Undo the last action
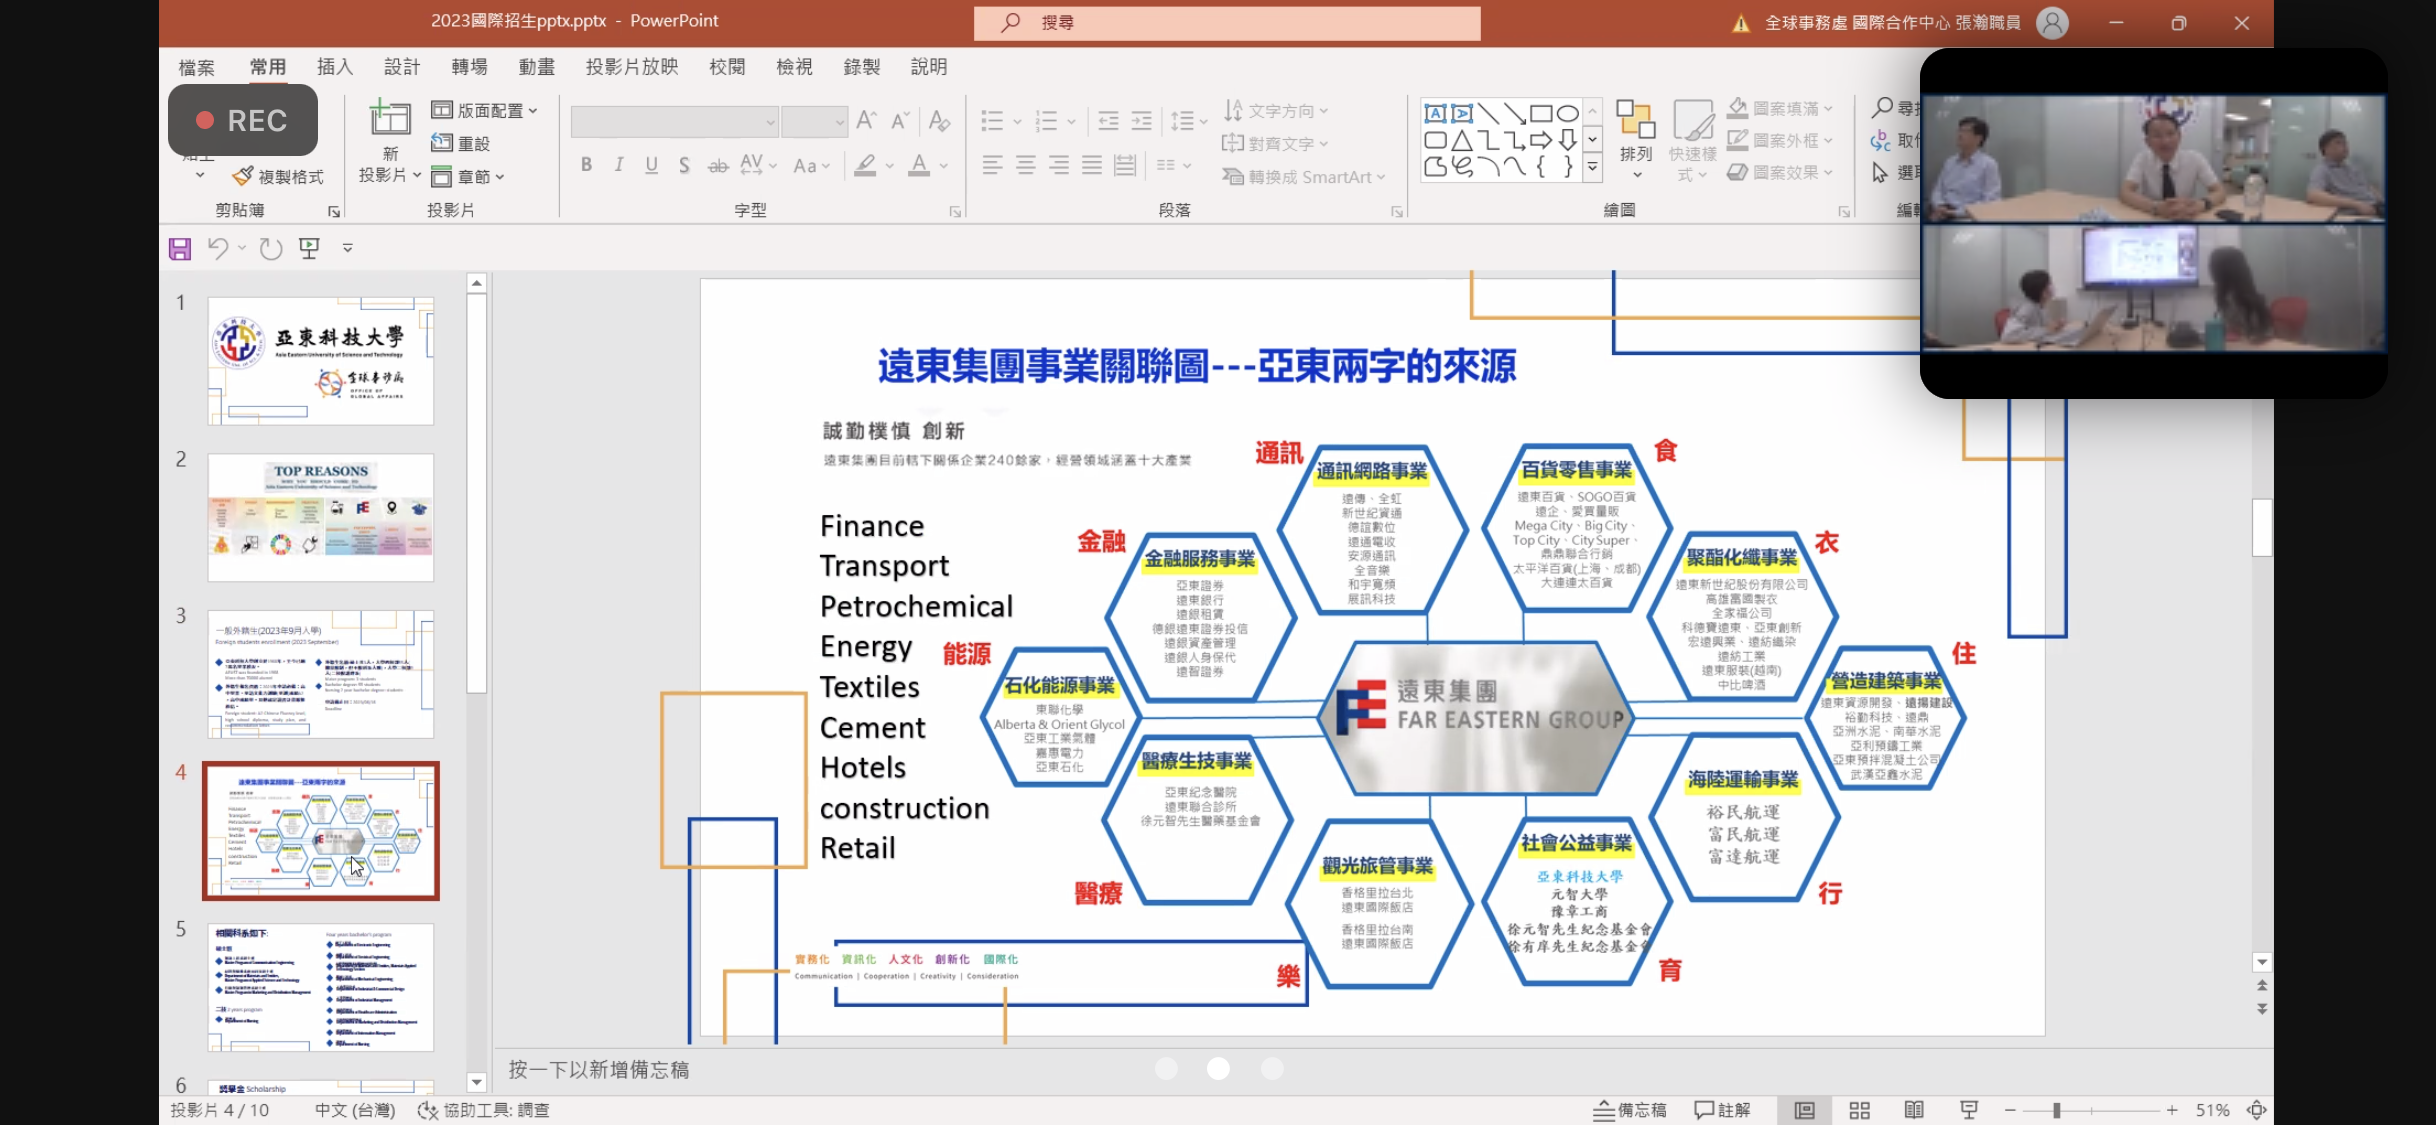 tap(217, 248)
